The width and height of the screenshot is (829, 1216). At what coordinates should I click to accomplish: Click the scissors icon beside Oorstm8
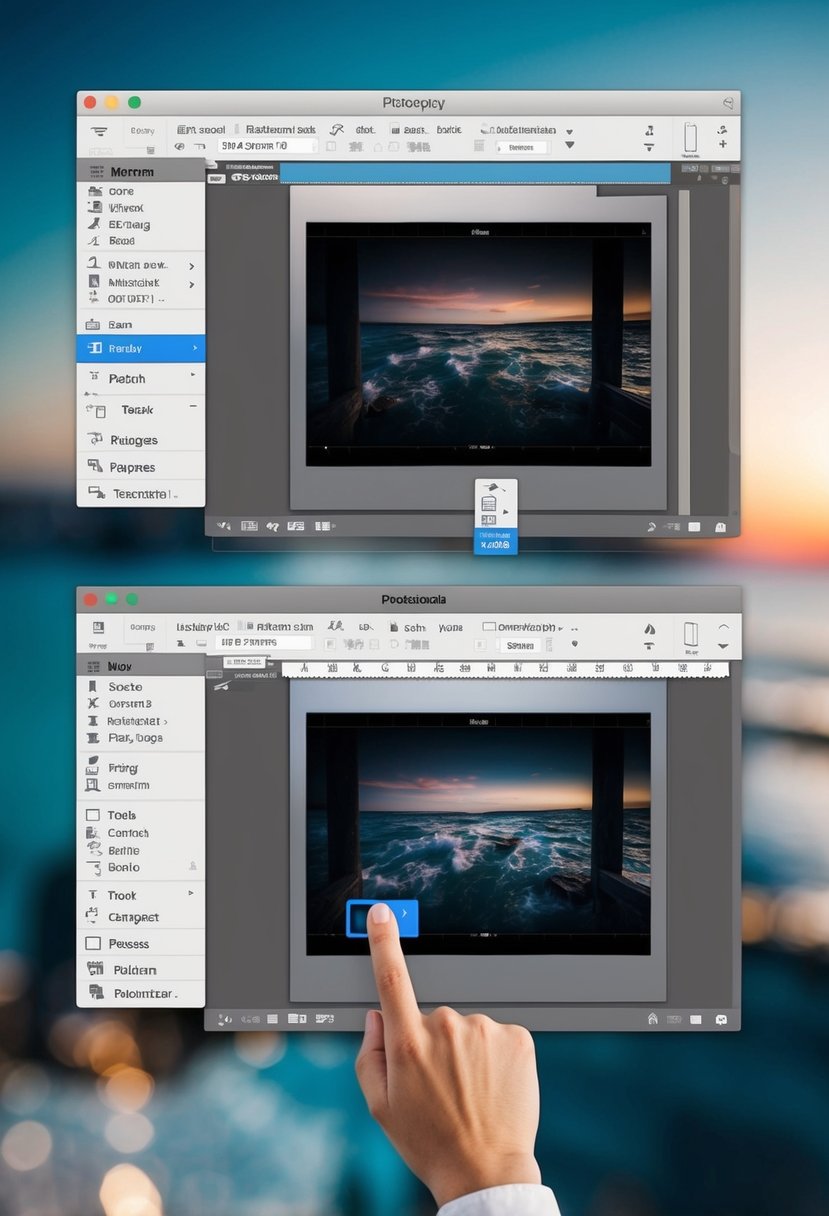[x=93, y=704]
